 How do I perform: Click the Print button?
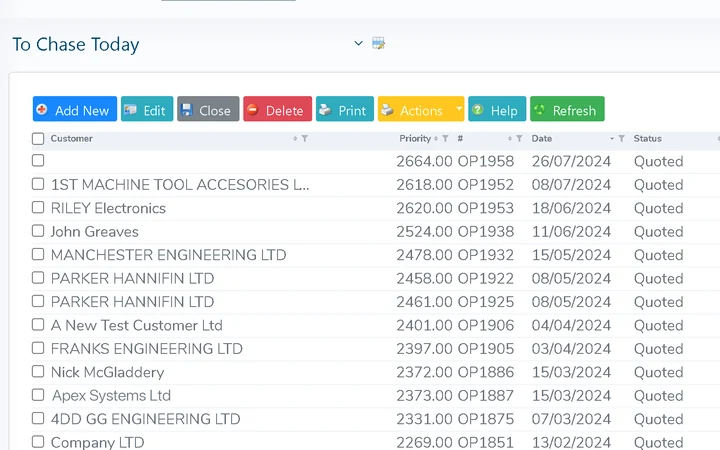point(345,109)
